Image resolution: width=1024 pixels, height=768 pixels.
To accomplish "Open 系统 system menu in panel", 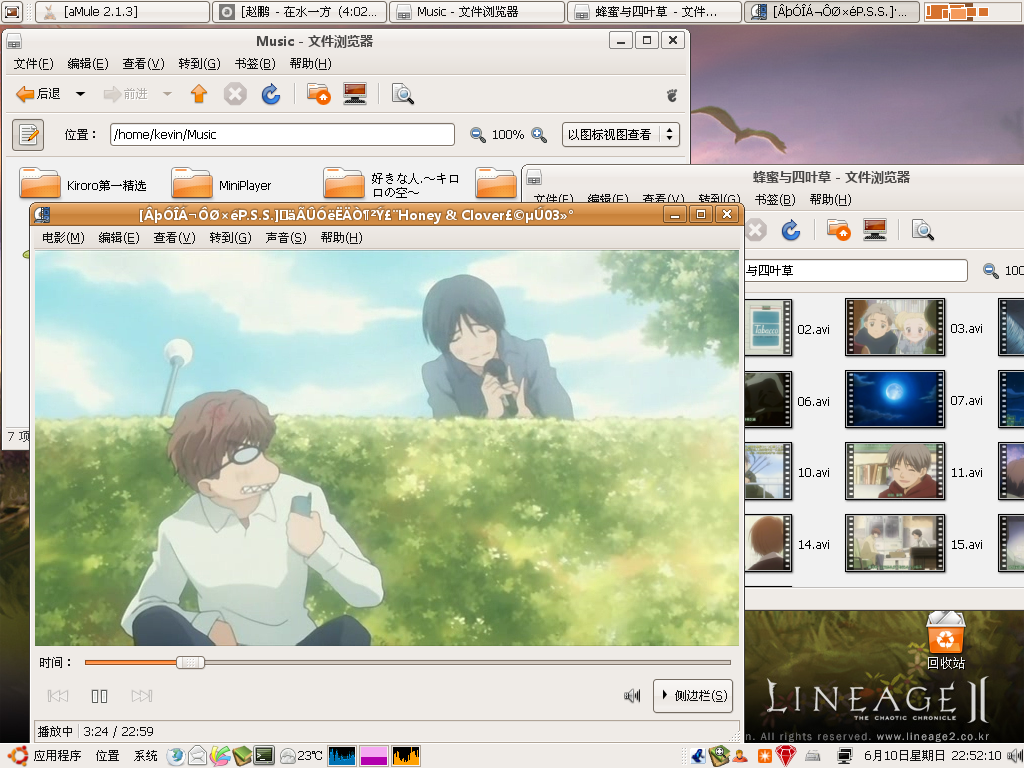I will coord(145,756).
